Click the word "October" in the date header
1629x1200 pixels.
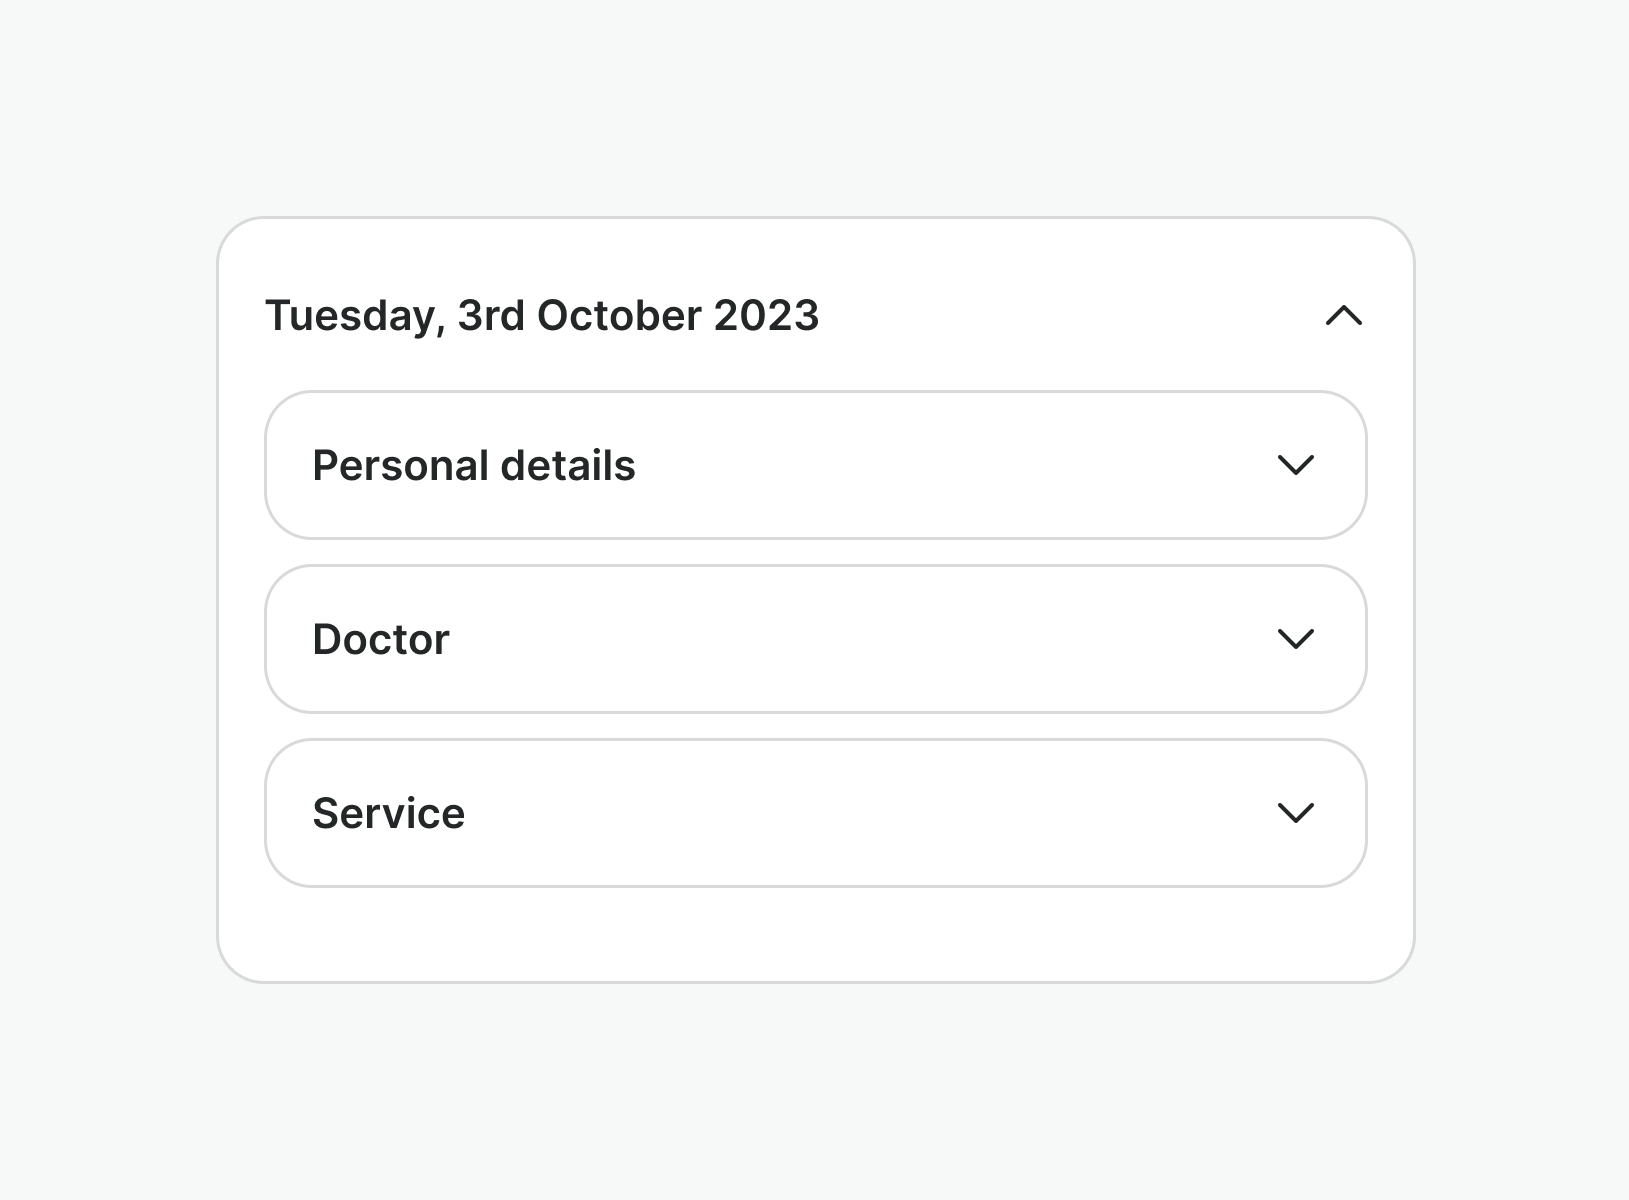click(619, 316)
